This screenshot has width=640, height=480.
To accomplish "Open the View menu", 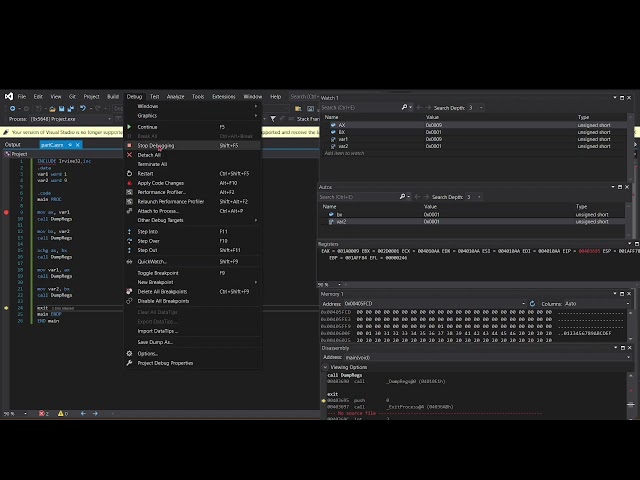I will pos(56,97).
